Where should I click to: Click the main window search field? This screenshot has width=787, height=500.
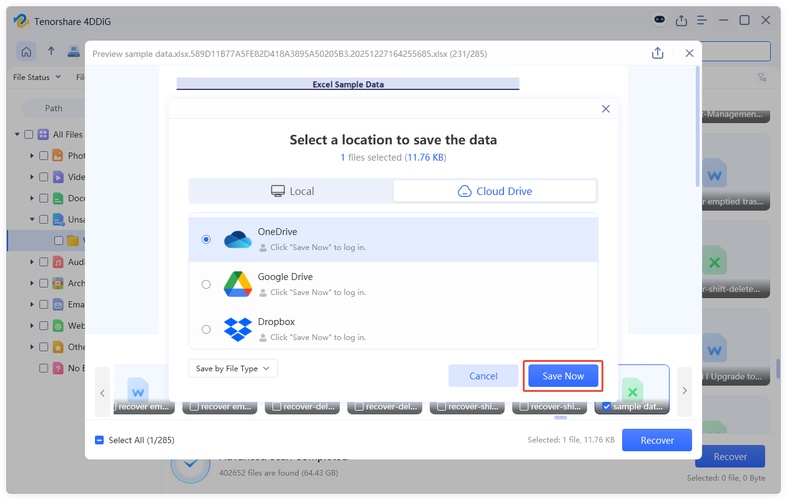736,51
